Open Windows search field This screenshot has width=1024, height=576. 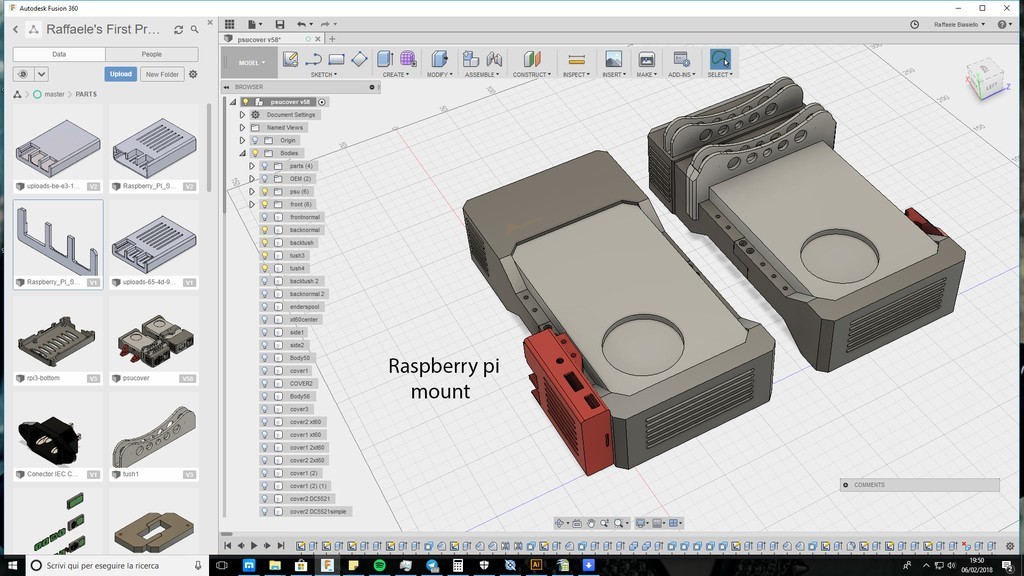pyautogui.click(x=118, y=566)
